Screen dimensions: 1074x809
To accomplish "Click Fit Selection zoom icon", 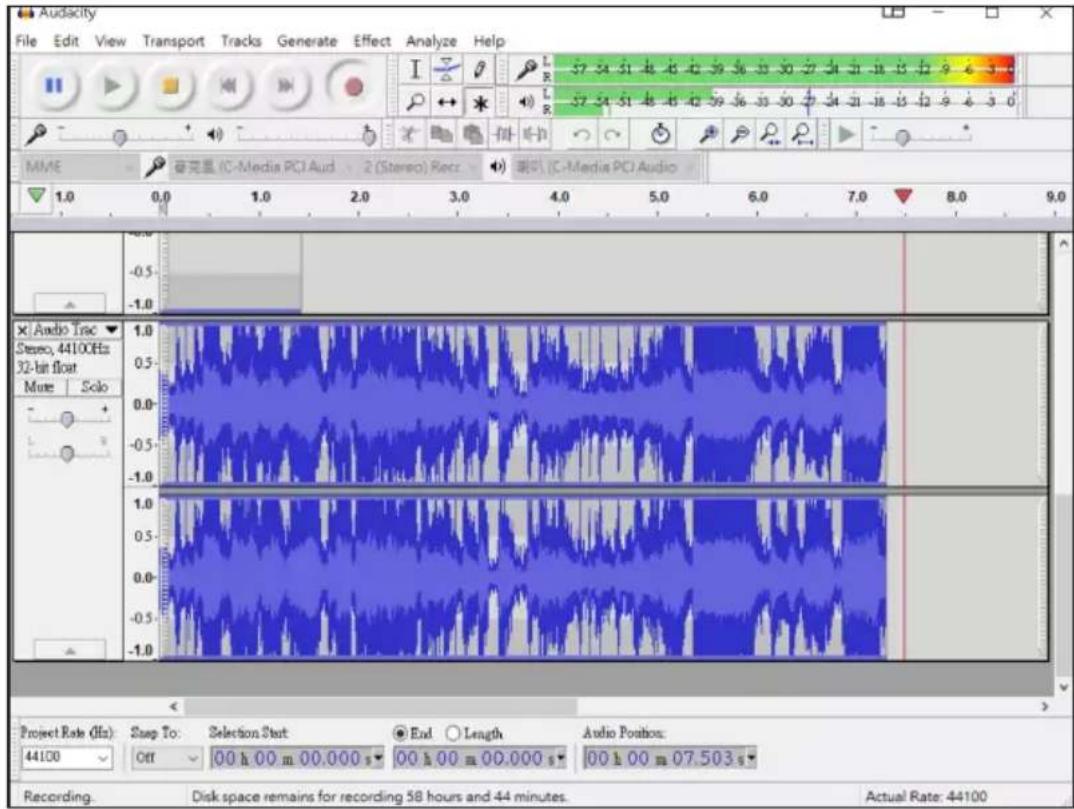I will tap(771, 134).
